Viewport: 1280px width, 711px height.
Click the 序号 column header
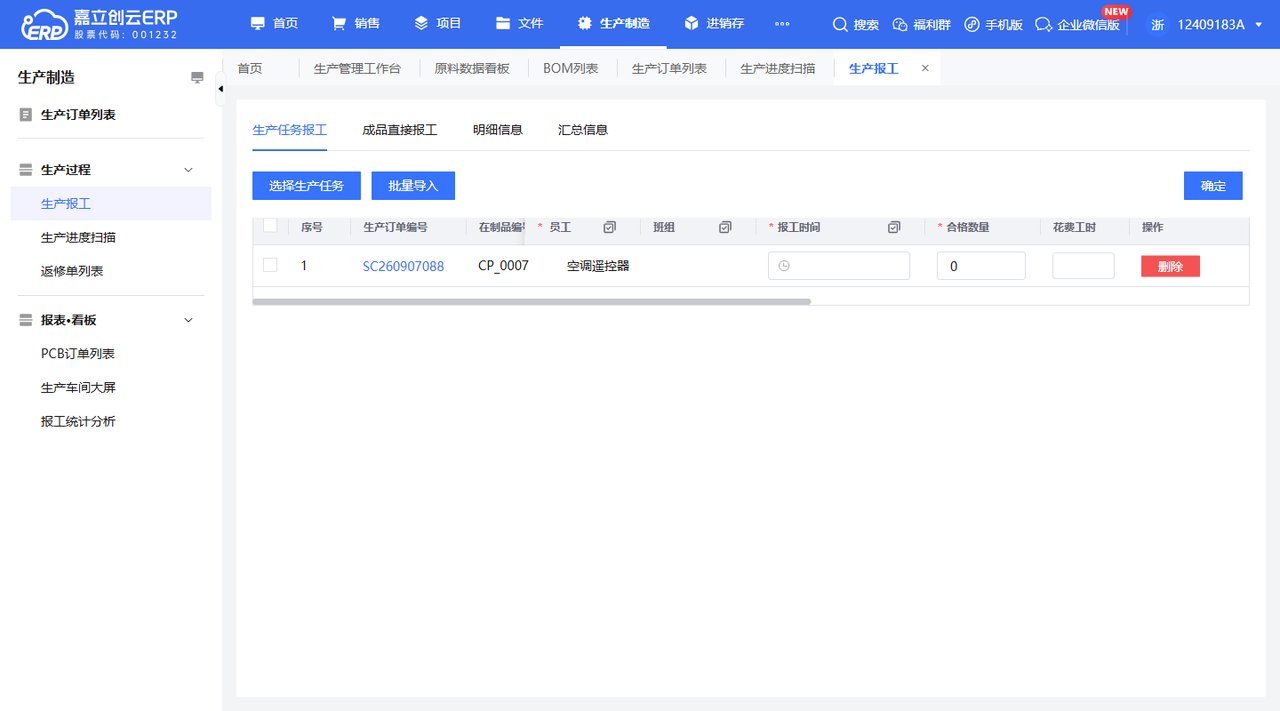point(312,228)
